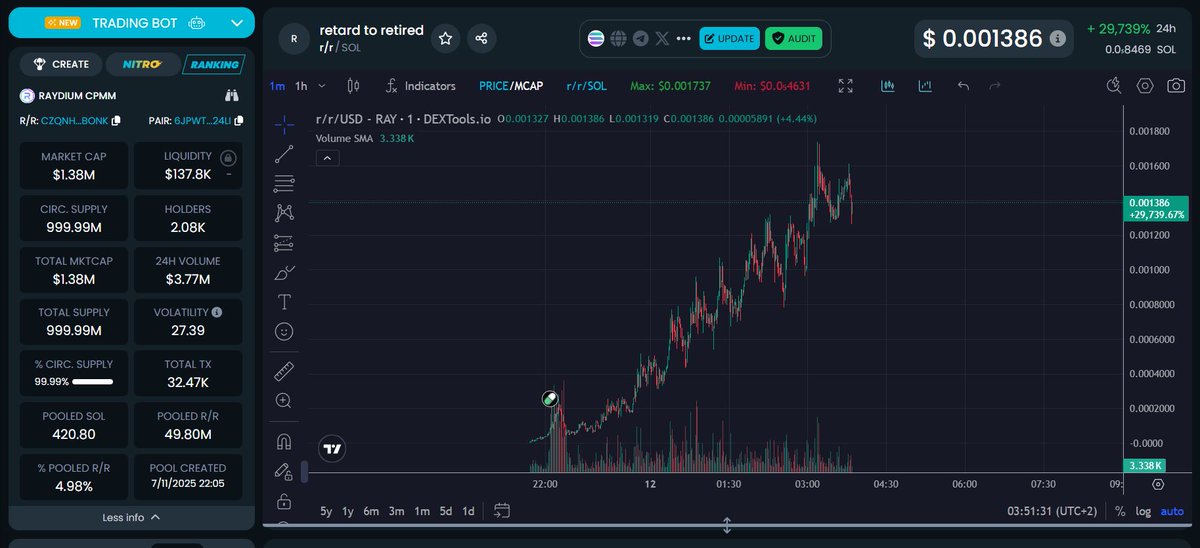Image resolution: width=1200 pixels, height=548 pixels.
Task: Click the binoculars icon next to Raydium CPMM
Action: (x=232, y=97)
